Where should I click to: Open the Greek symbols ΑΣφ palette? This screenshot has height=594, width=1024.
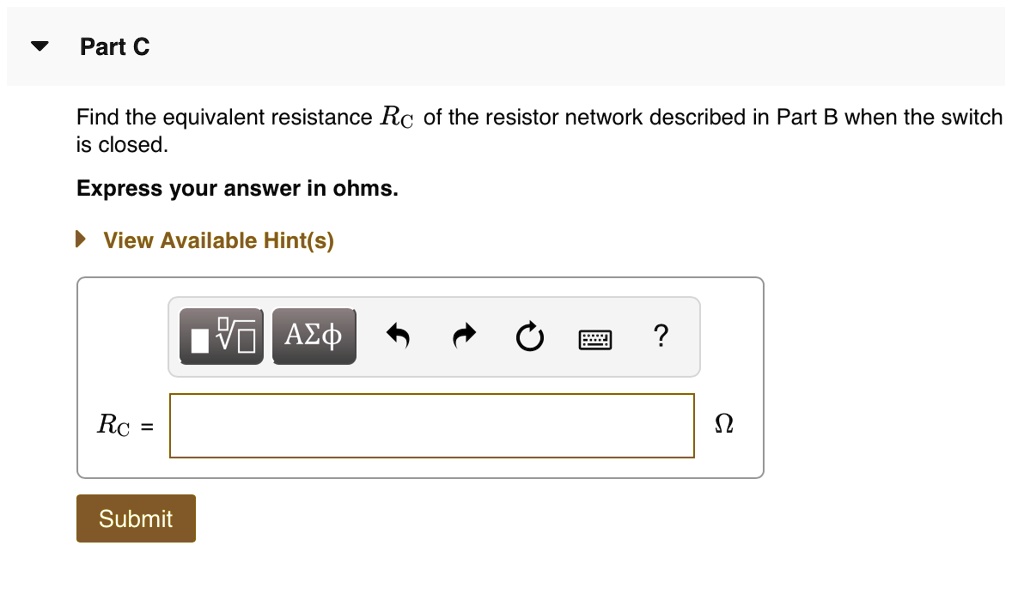click(x=313, y=336)
